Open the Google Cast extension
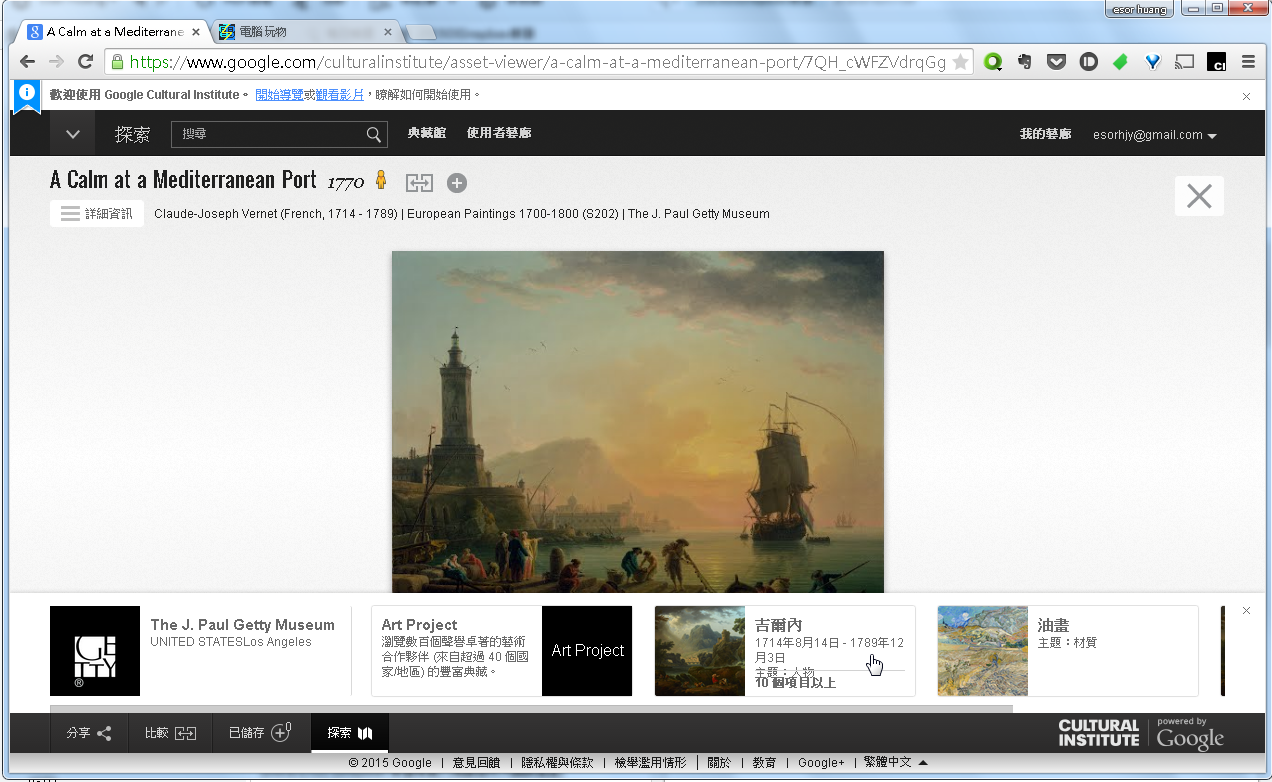This screenshot has width=1272, height=782. (1184, 62)
